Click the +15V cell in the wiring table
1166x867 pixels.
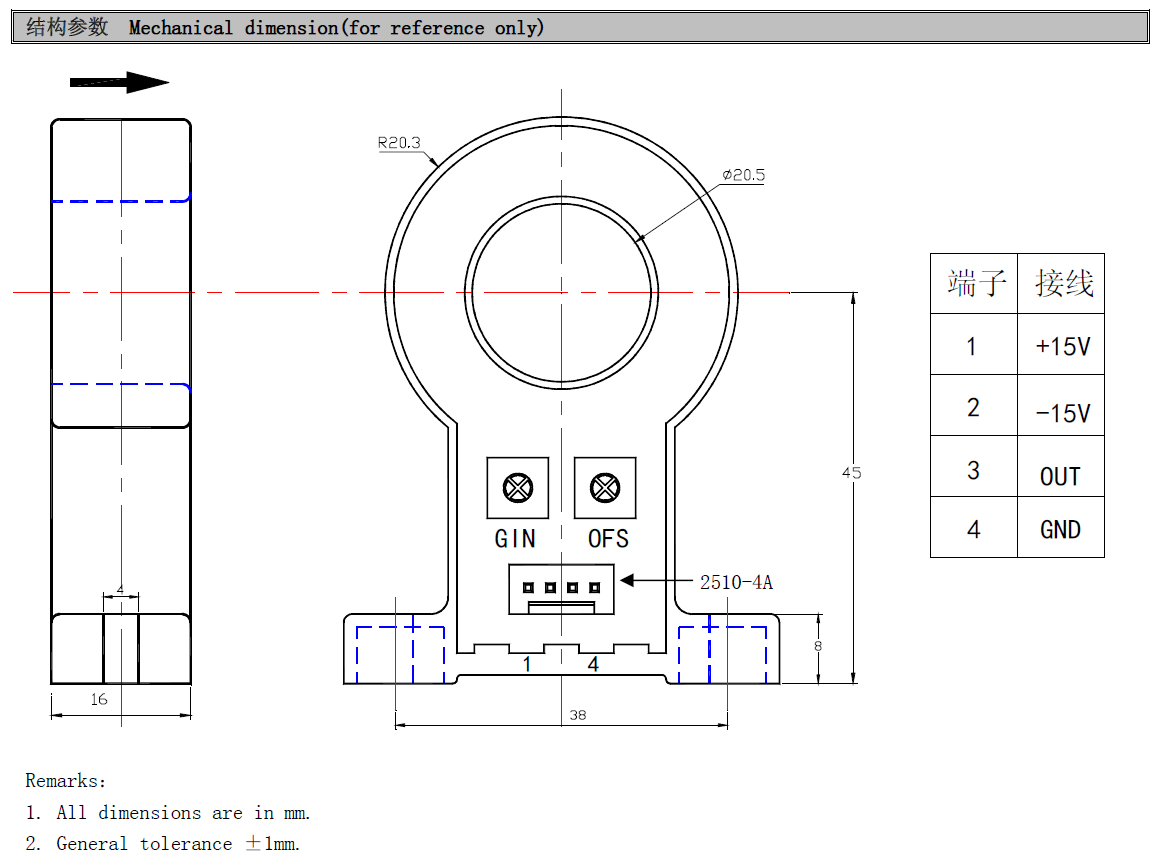[1062, 346]
